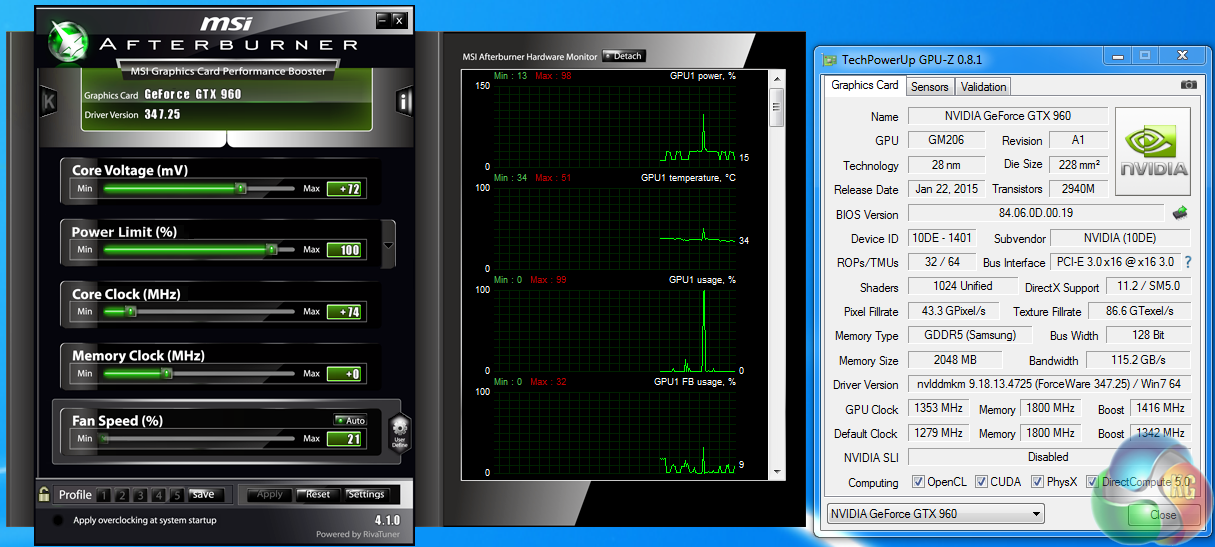This screenshot has height=547, width=1215.
Task: Switch to the Sensors tab
Action: pyautogui.click(x=929, y=87)
